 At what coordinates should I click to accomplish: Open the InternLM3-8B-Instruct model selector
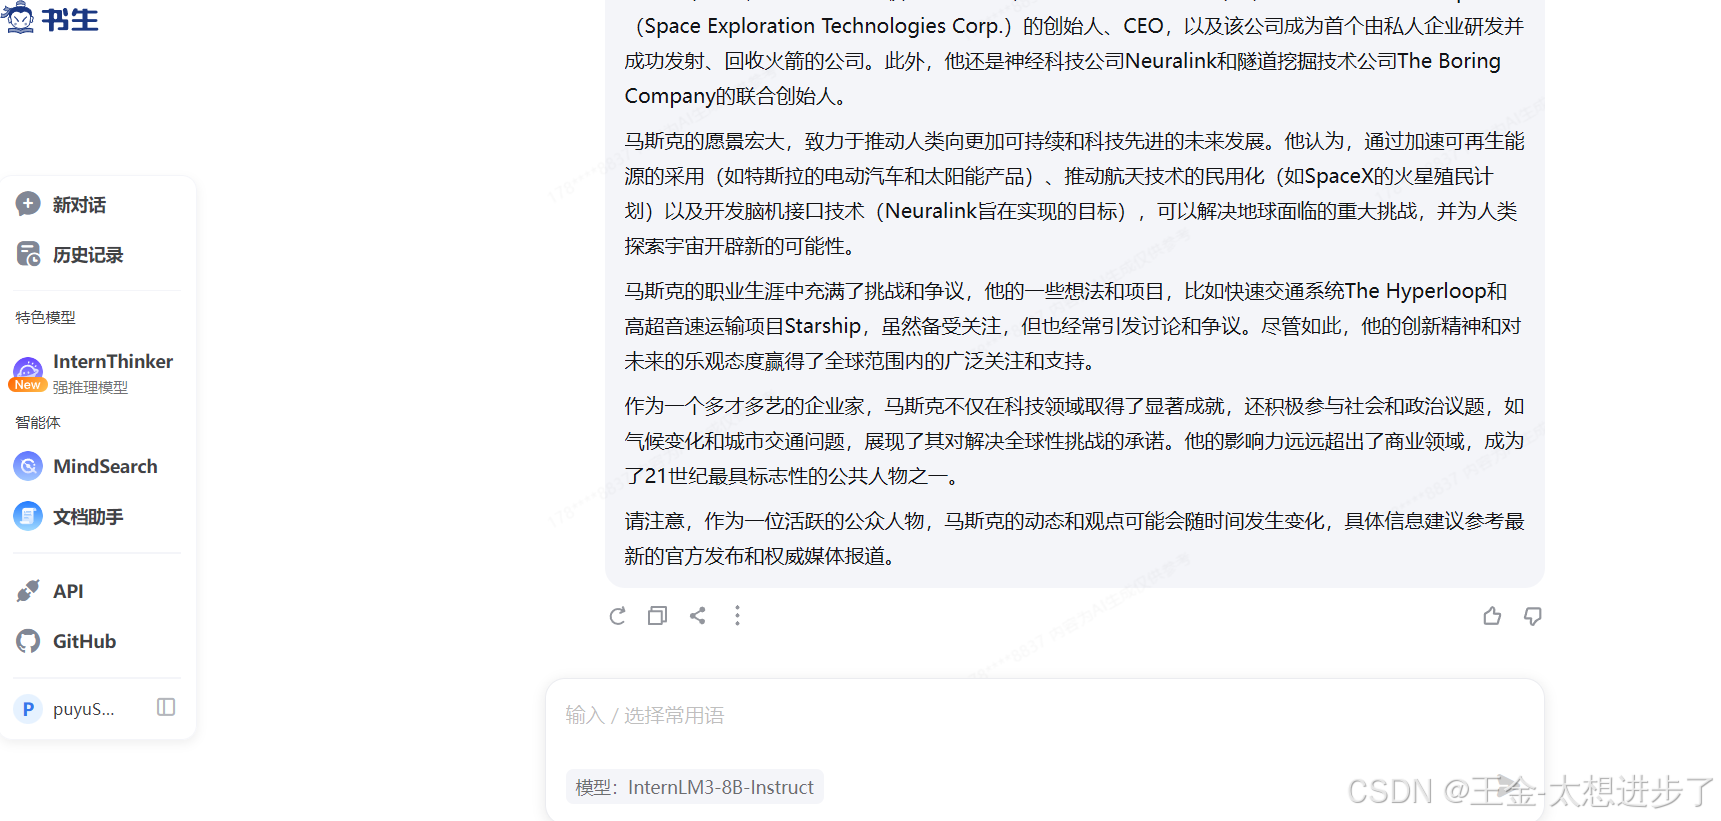pos(694,787)
